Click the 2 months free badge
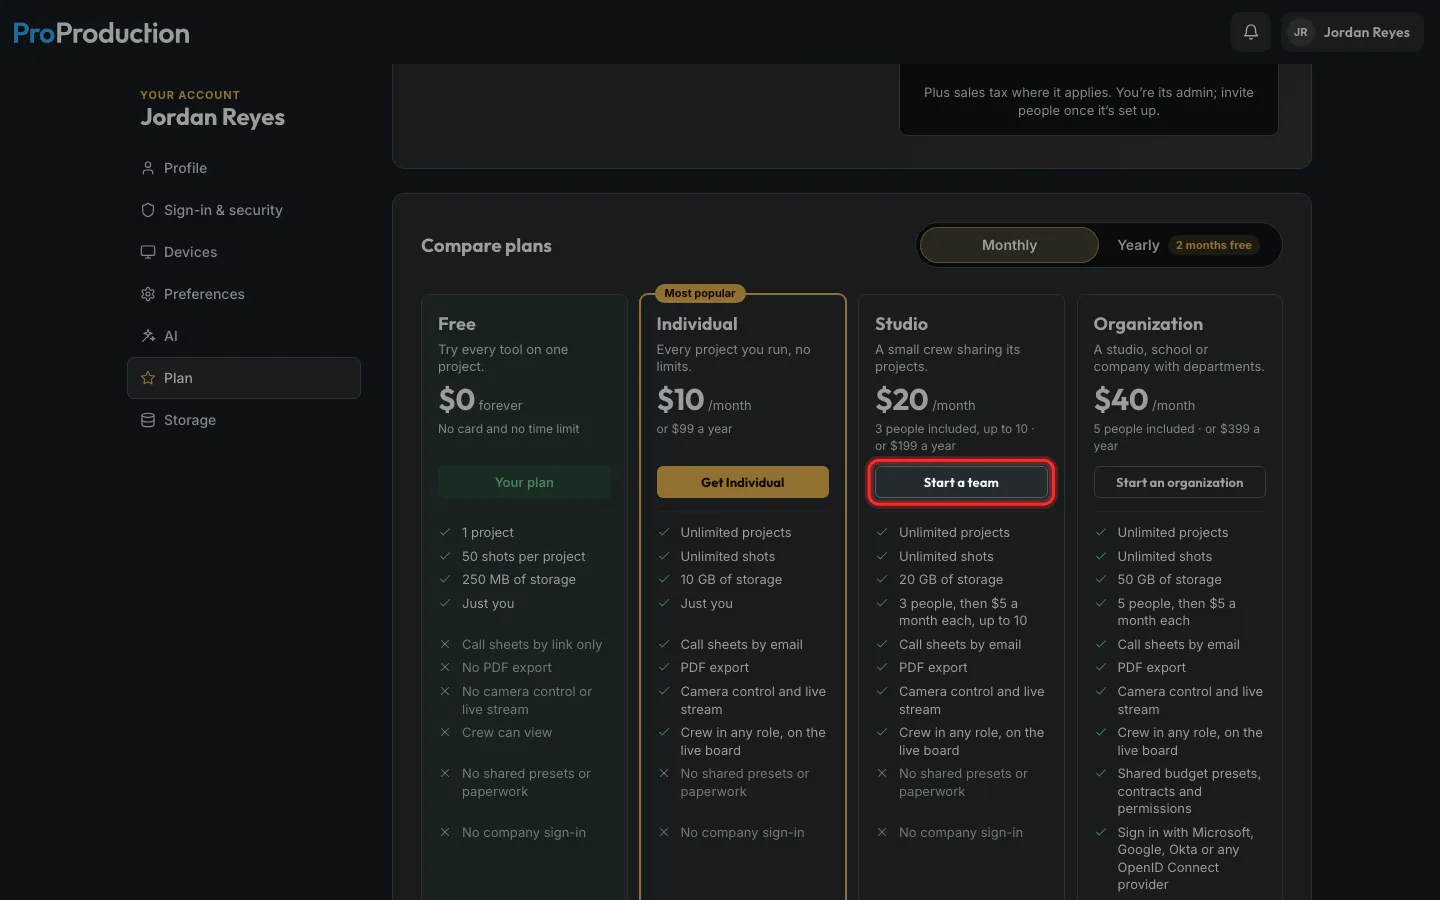The height and width of the screenshot is (900, 1440). [x=1213, y=245]
